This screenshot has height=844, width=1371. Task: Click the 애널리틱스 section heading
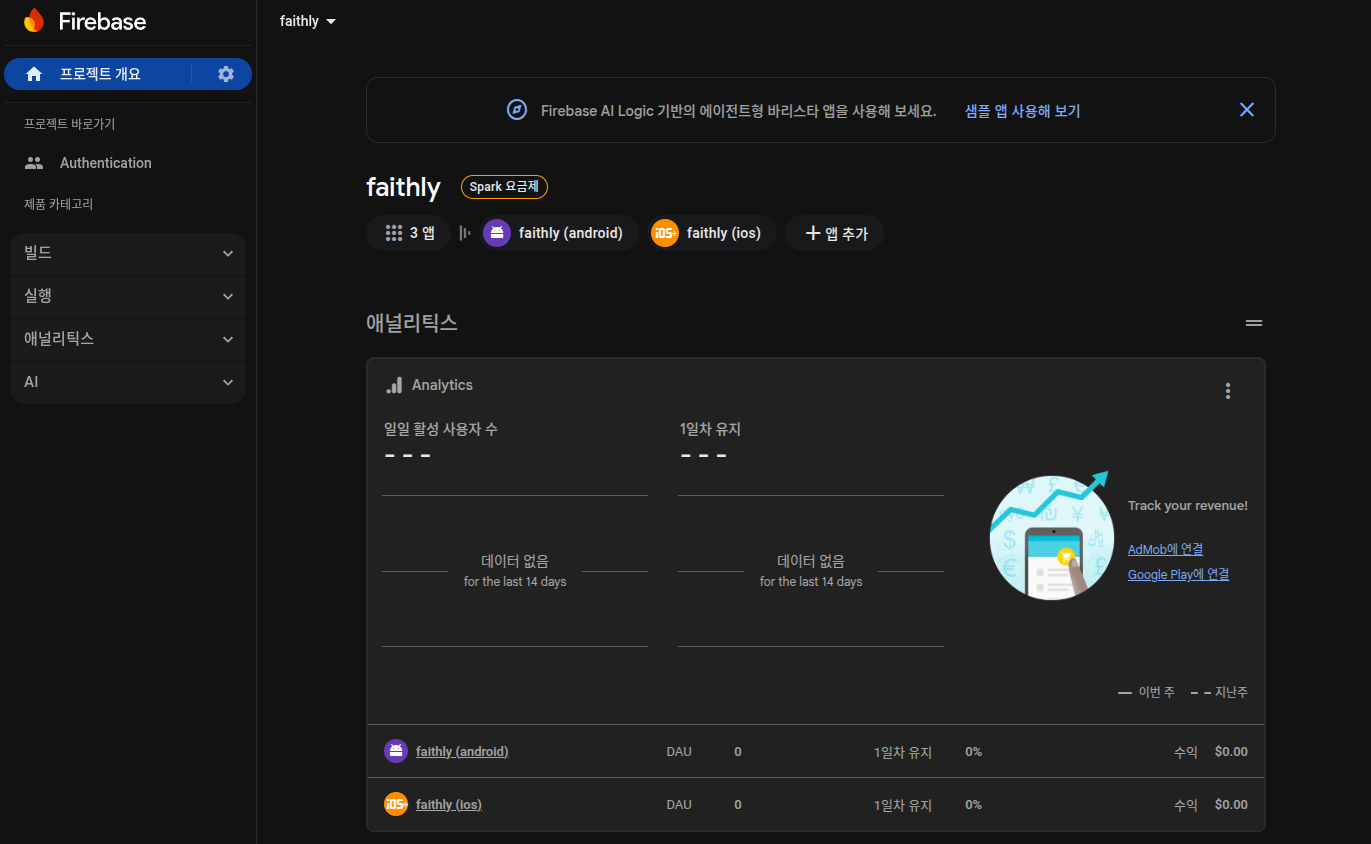(x=412, y=322)
